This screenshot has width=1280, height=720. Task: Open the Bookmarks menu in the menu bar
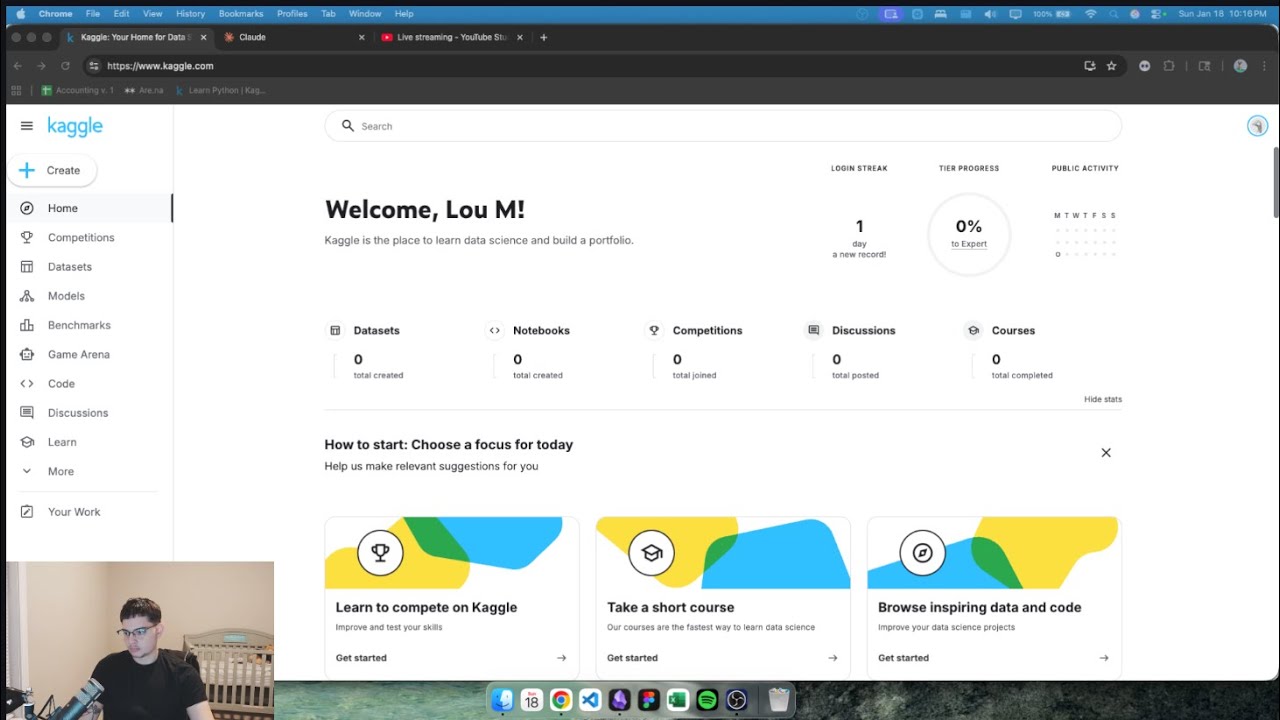pos(240,14)
